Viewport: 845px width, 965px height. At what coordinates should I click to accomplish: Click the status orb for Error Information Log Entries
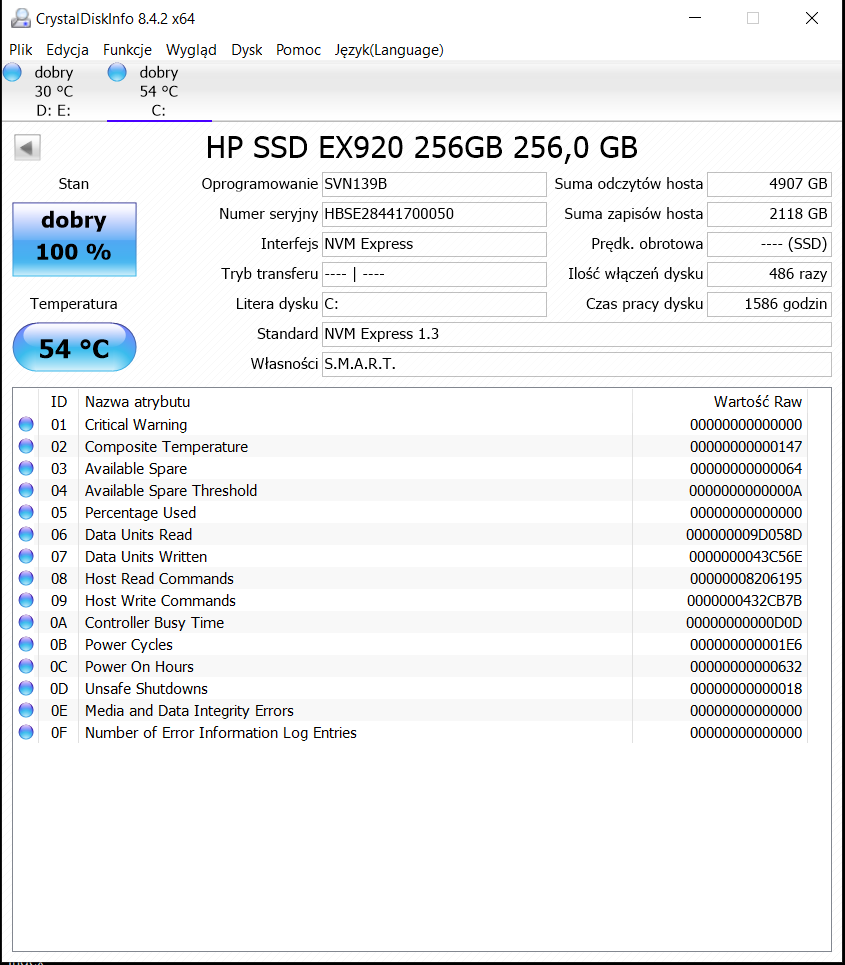pos(26,732)
